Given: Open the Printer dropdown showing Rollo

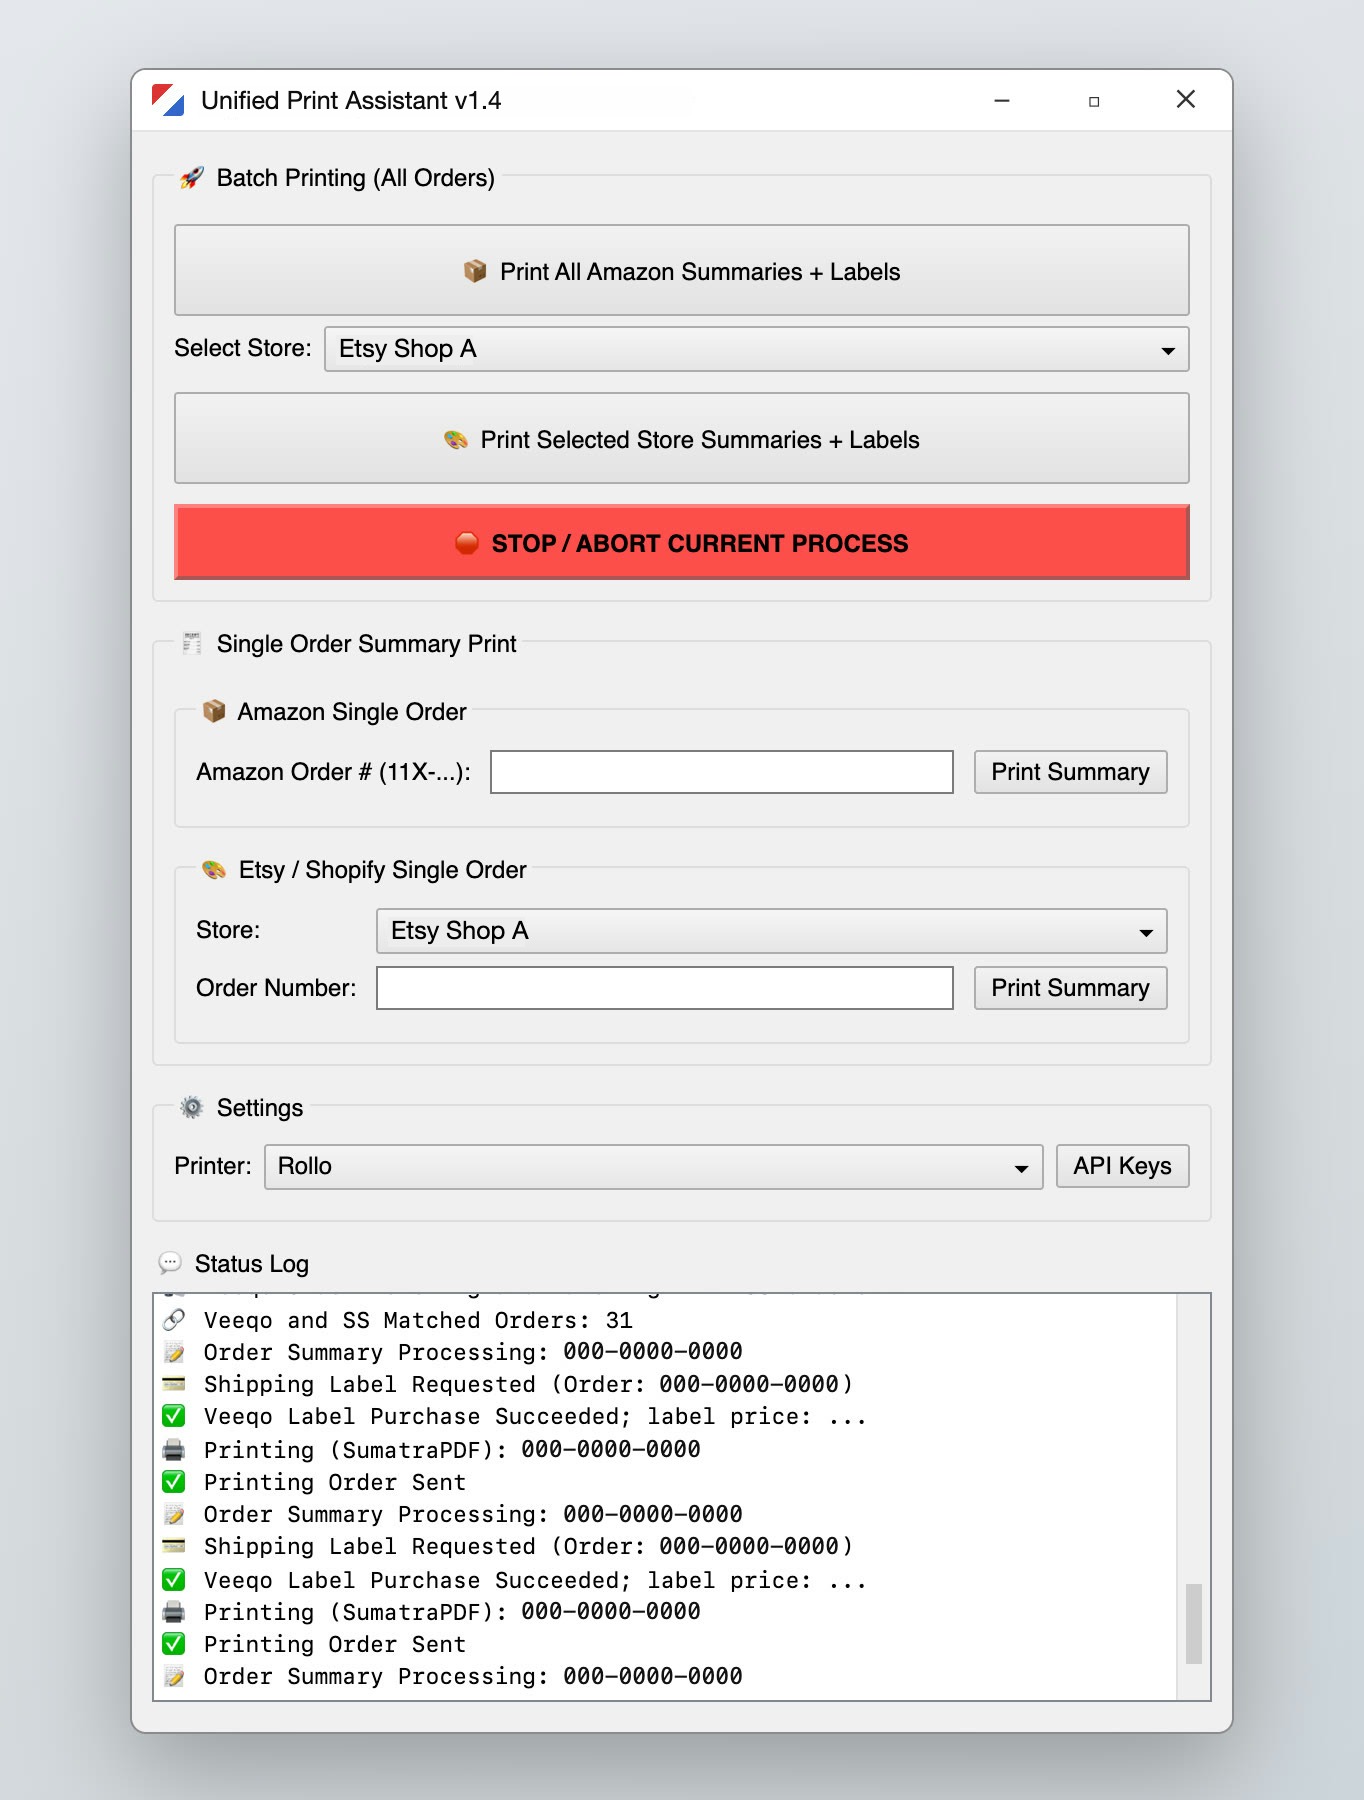Looking at the screenshot, I should pos(654,1167).
